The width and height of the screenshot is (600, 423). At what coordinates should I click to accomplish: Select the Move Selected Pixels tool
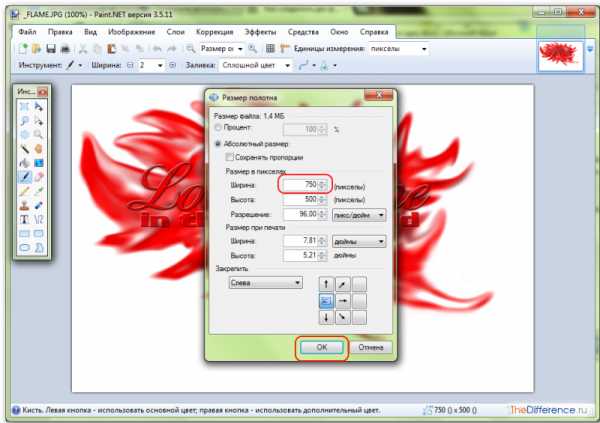(x=39, y=106)
